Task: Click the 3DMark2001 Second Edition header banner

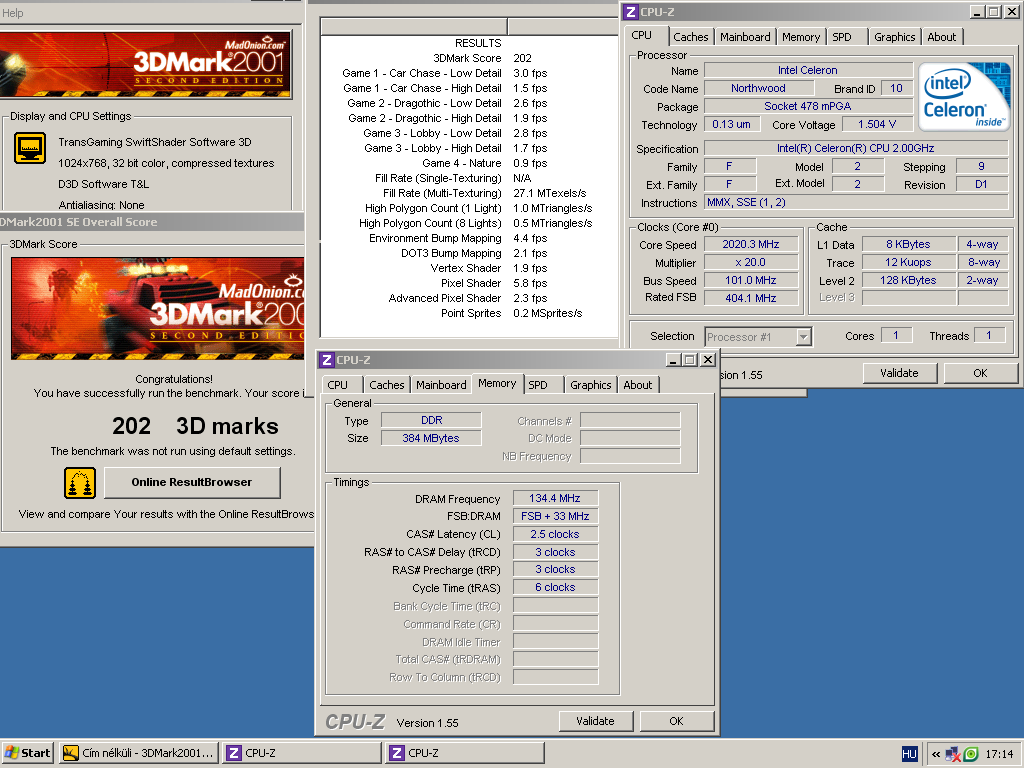Action: (x=145, y=65)
